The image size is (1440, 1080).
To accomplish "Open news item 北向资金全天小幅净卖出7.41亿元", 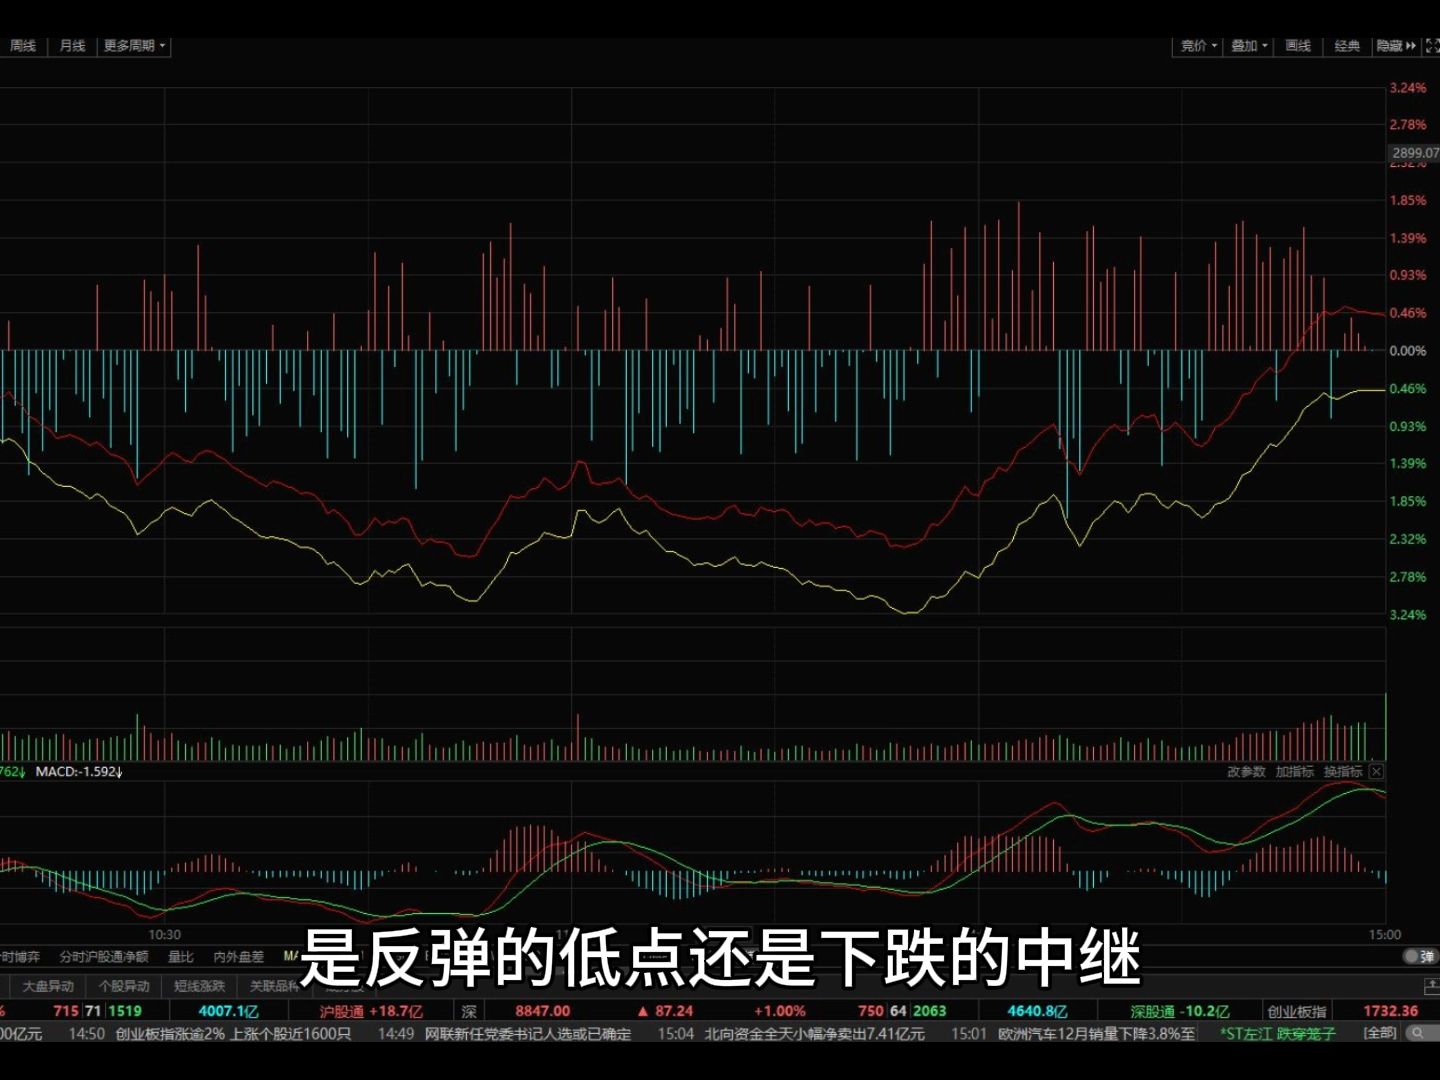I will 814,1034.
